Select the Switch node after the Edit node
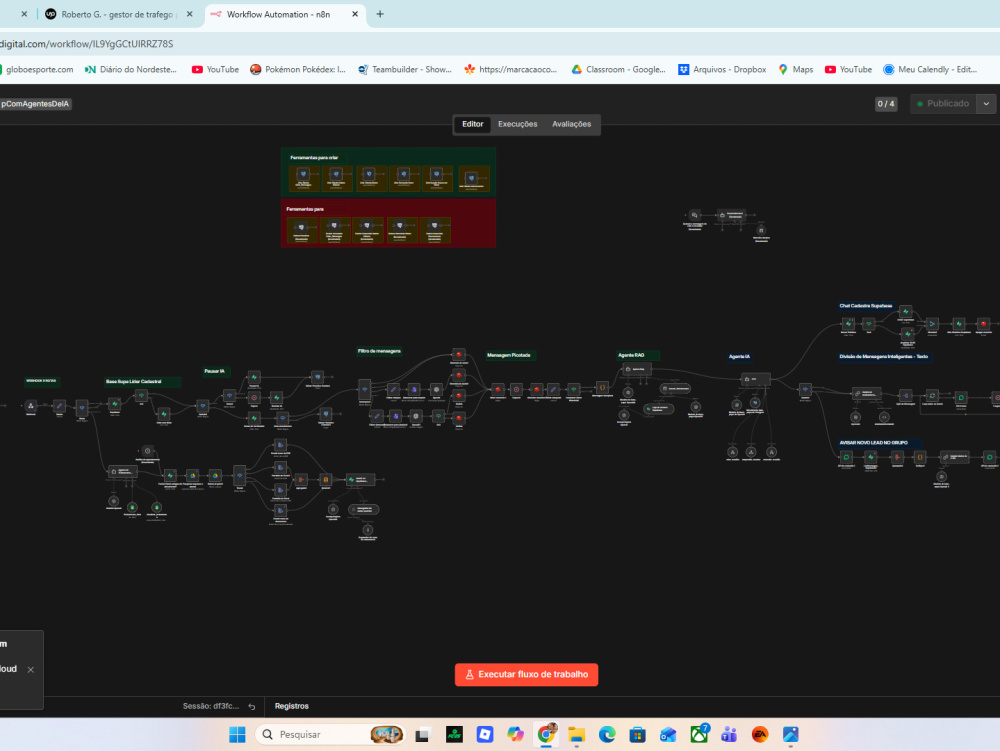 [x=82, y=408]
